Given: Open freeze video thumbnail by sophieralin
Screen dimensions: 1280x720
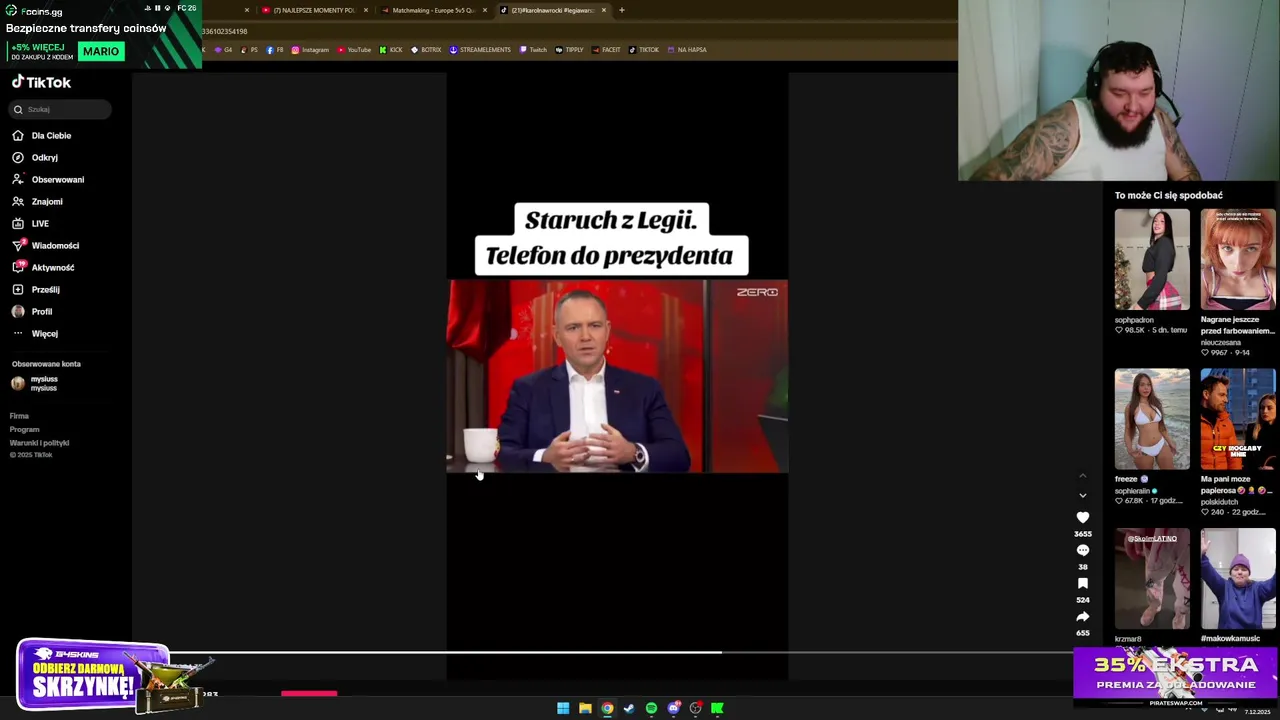Looking at the screenshot, I should 1152,419.
